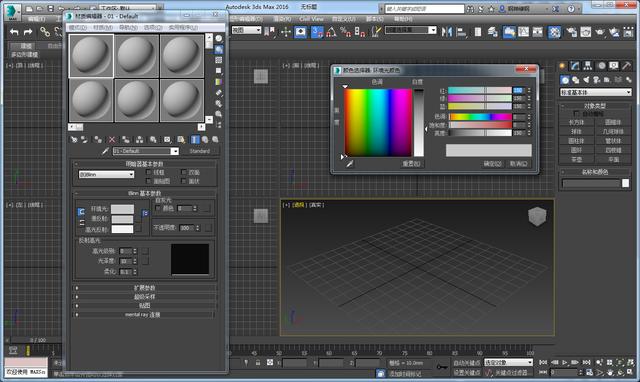Toggle the ambient-diffuse map lock button
The height and width of the screenshot is (382, 640).
pyautogui.click(x=145, y=213)
